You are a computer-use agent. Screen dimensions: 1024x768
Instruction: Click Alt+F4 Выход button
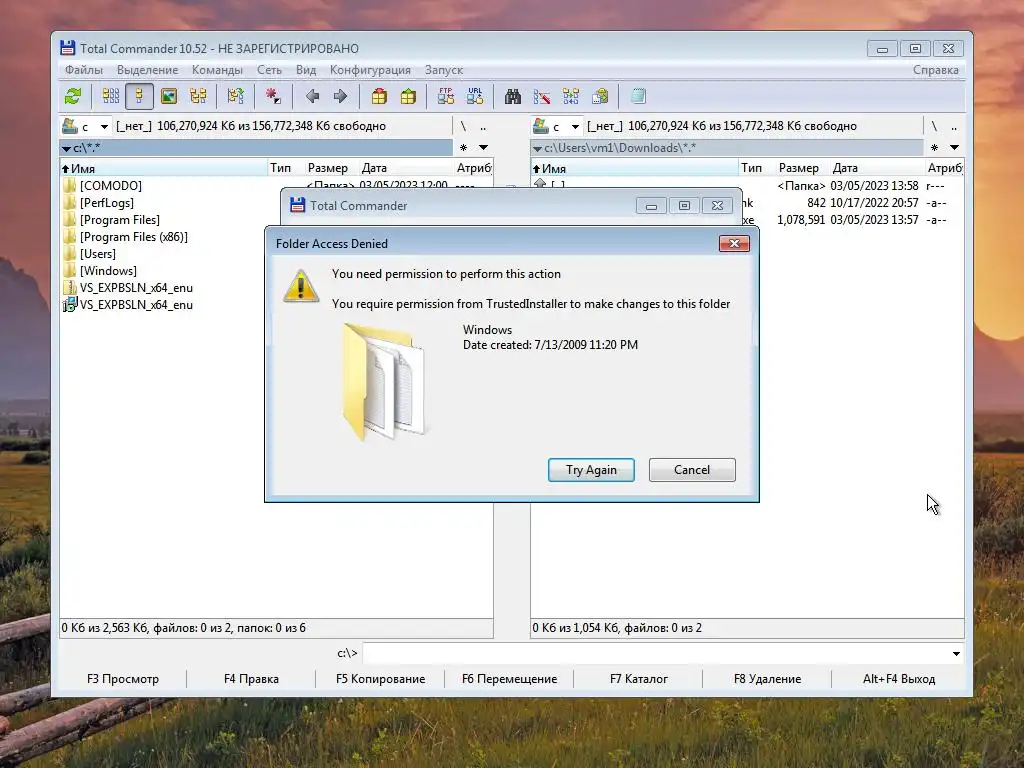[x=899, y=679]
